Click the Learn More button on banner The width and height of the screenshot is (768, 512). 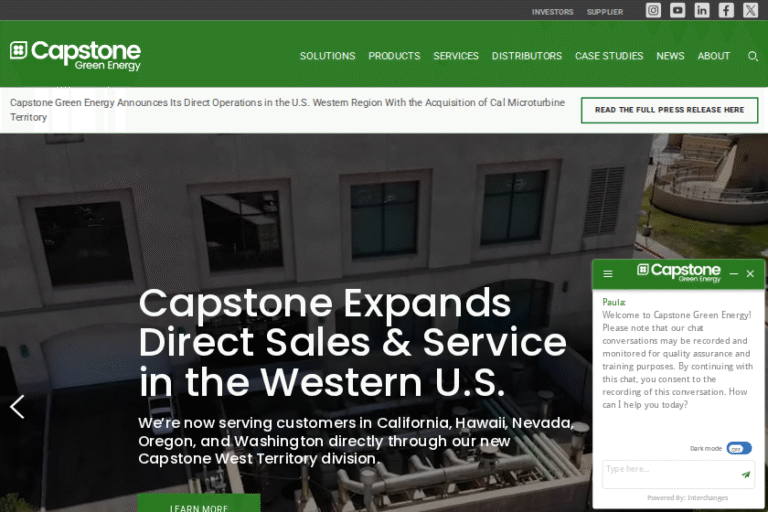tap(199, 505)
